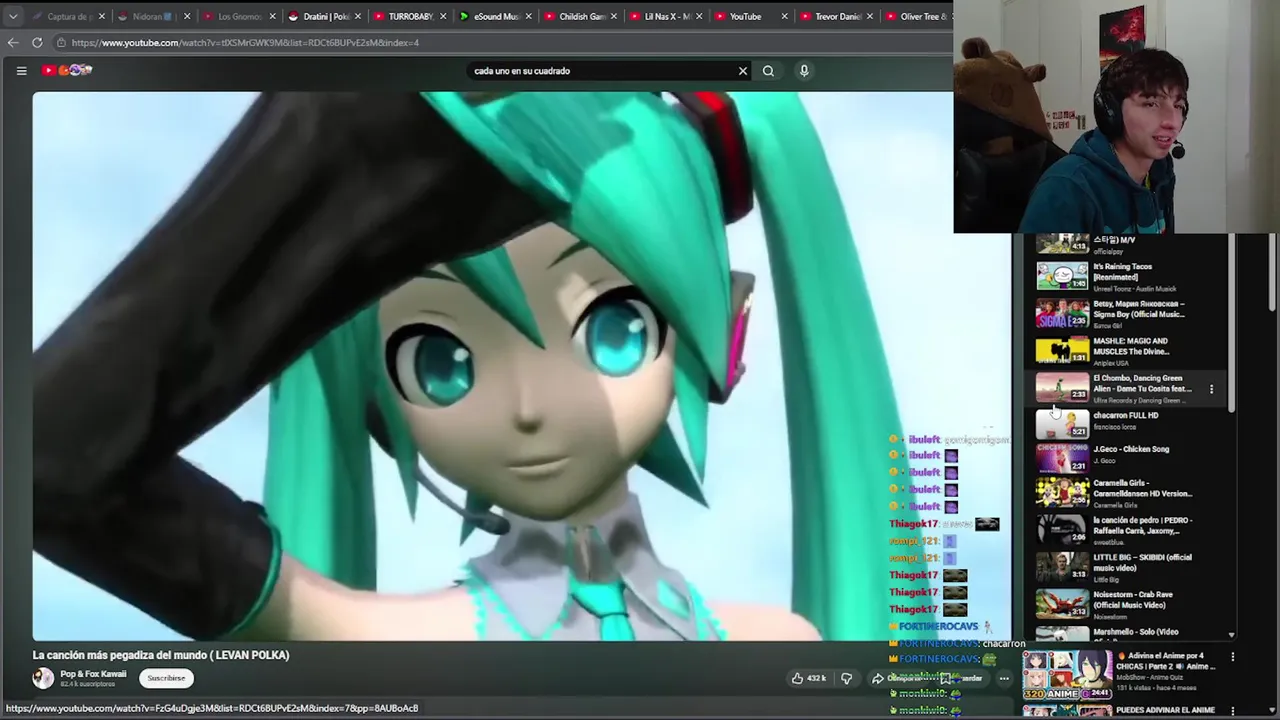The image size is (1280, 720).
Task: Reload the page with the refresh icon
Action: pos(37,43)
